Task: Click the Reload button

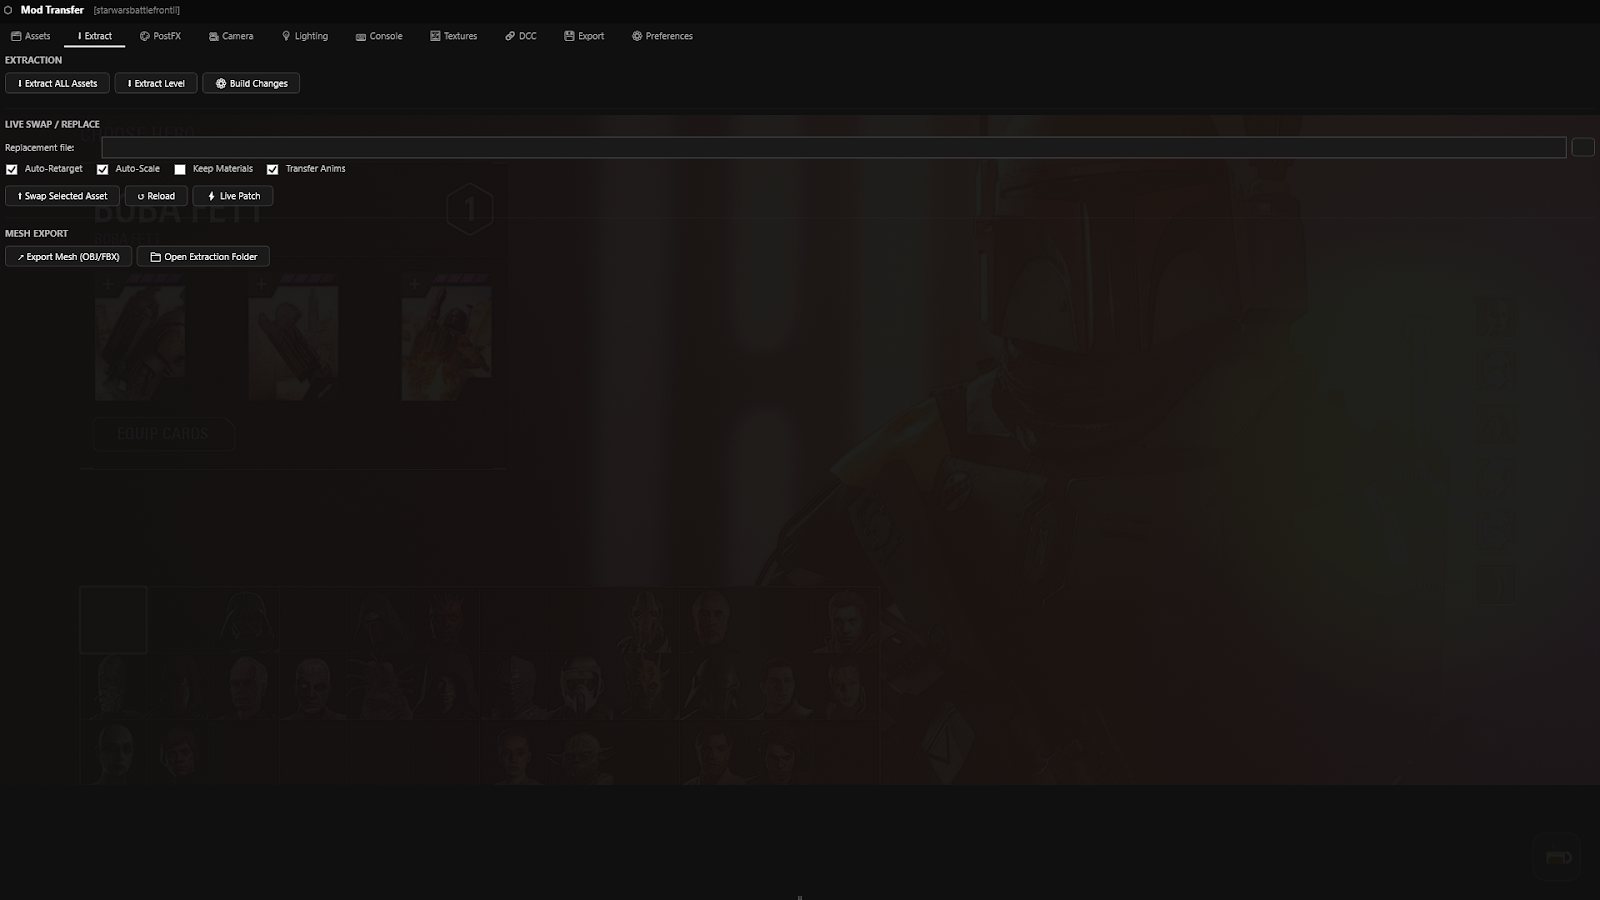Action: click(x=156, y=196)
